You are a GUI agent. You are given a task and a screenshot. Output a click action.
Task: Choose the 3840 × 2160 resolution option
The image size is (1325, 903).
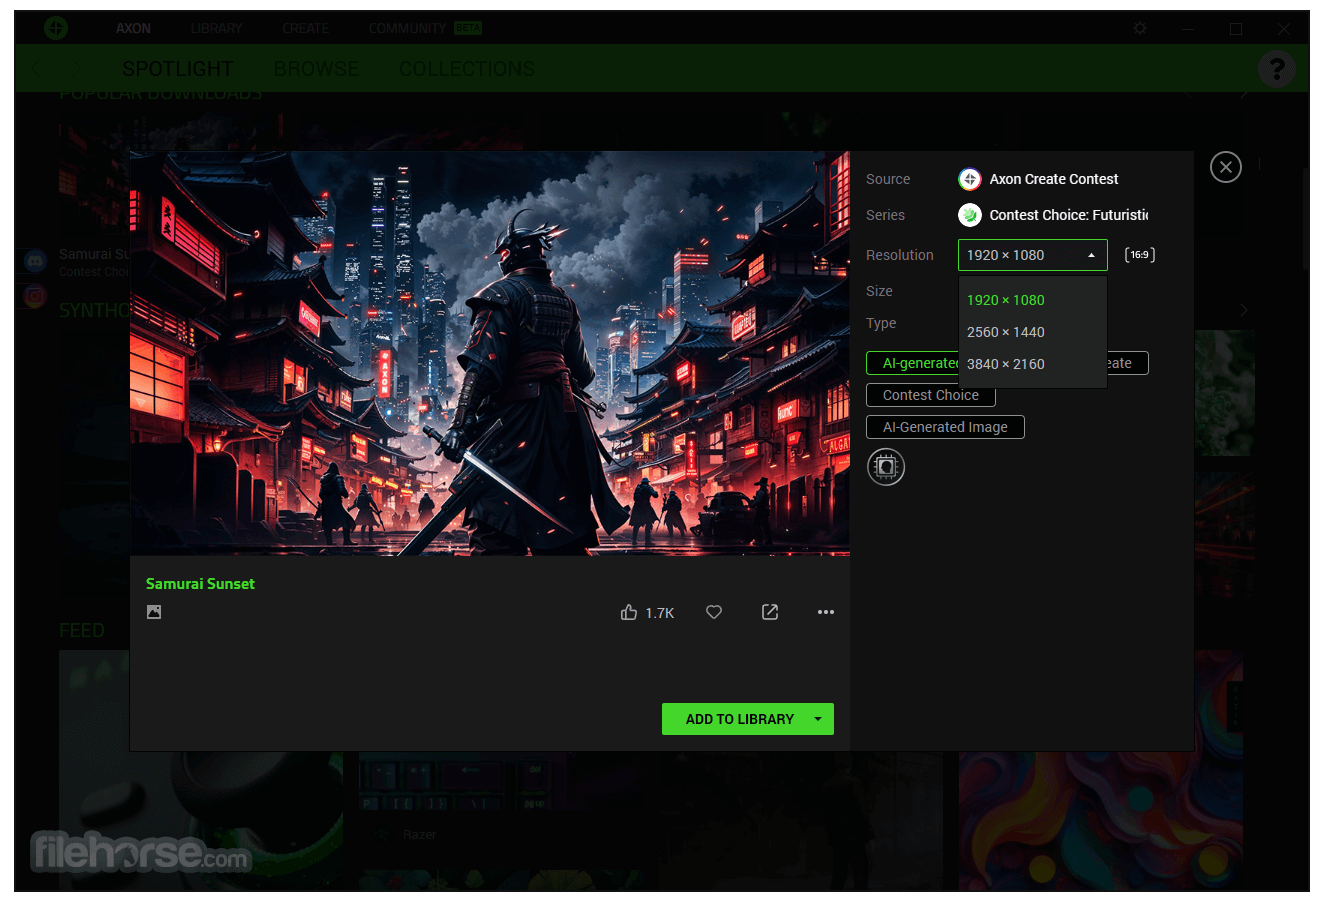tap(1033, 364)
